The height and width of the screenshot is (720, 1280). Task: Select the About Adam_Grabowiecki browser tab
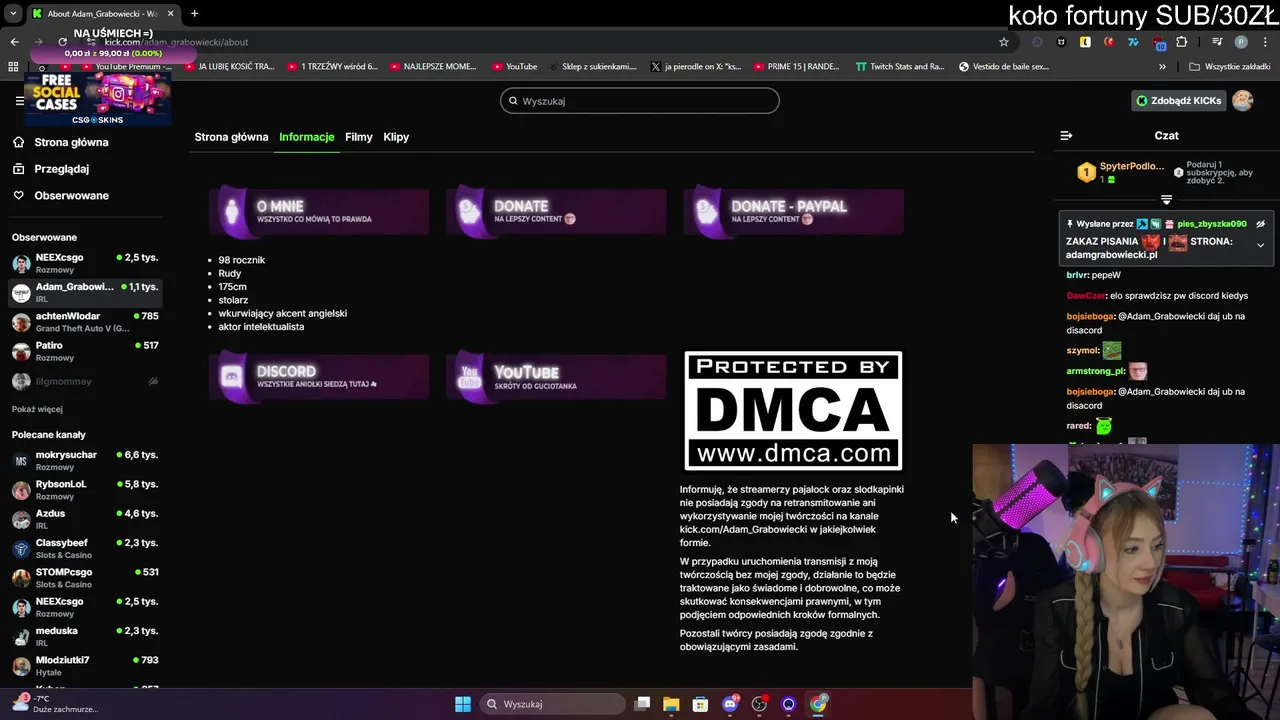[x=102, y=14]
